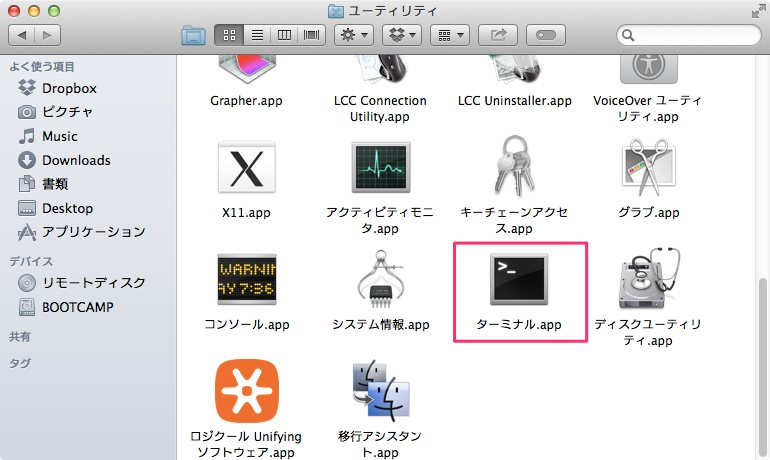Click the X11.app file name
Screen dimensions: 770x460
pyautogui.click(x=246, y=213)
